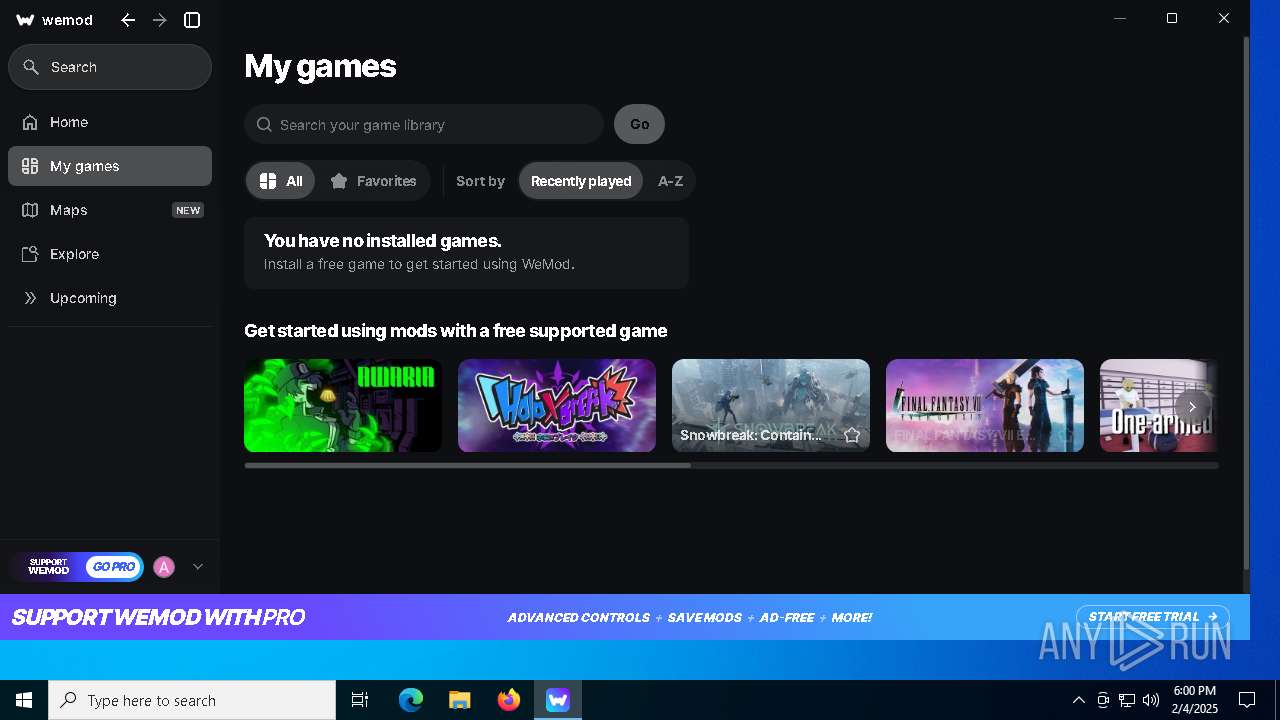Click 'You have no installed games.' text
This screenshot has width=1280, height=720.
pos(383,241)
